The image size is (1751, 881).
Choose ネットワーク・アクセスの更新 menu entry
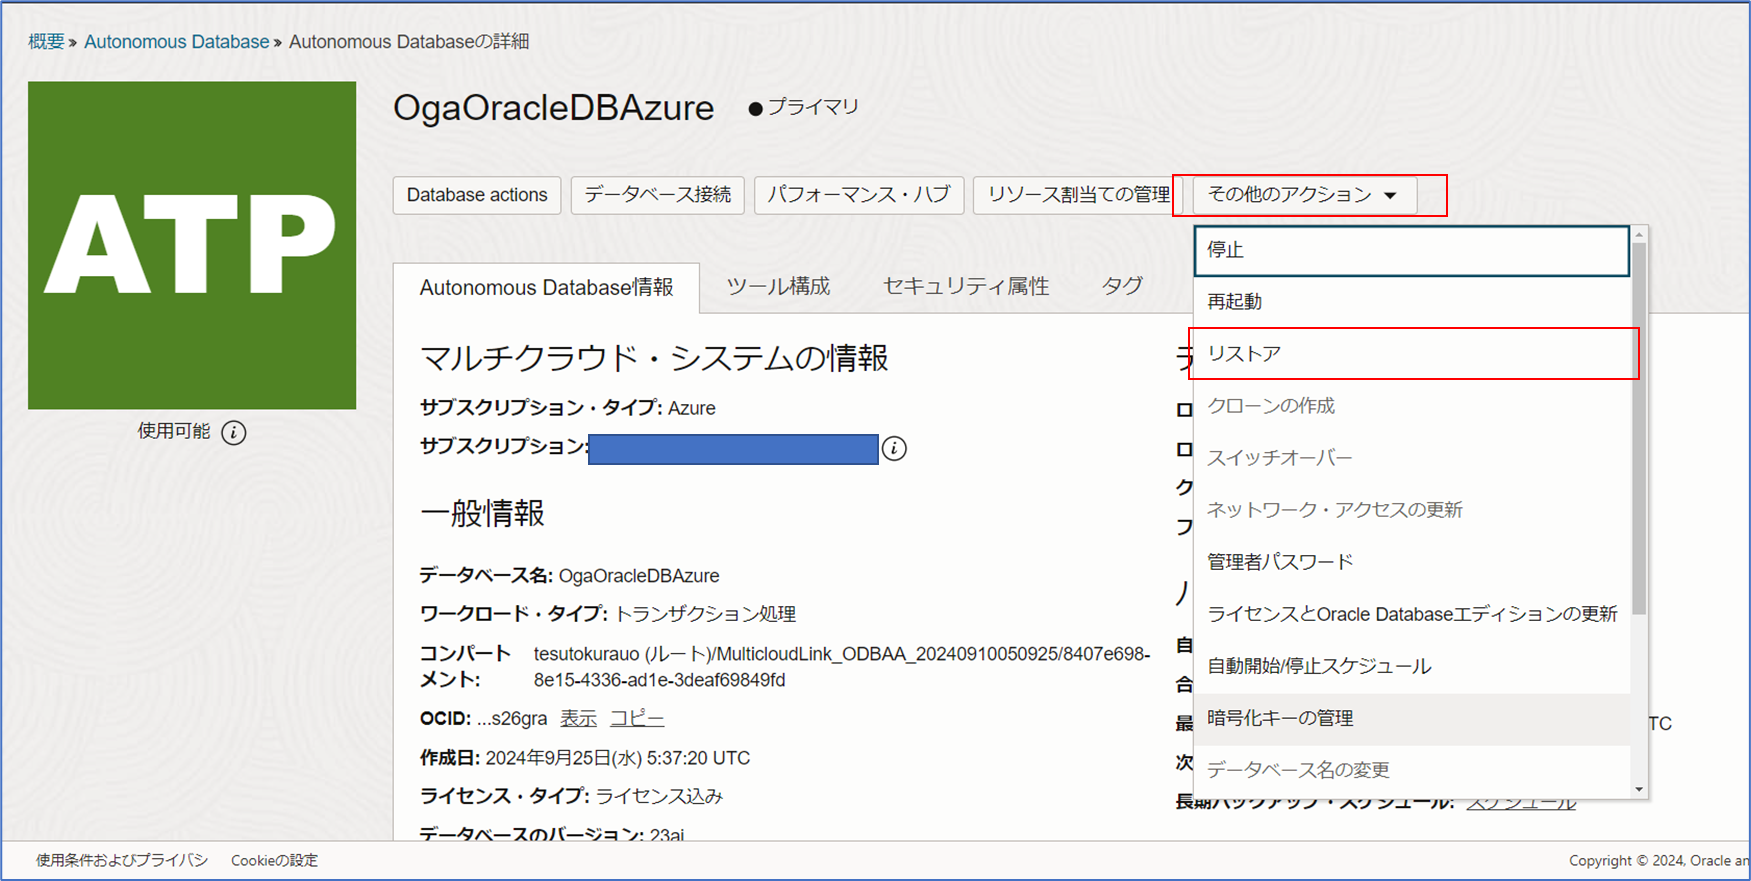1412,510
